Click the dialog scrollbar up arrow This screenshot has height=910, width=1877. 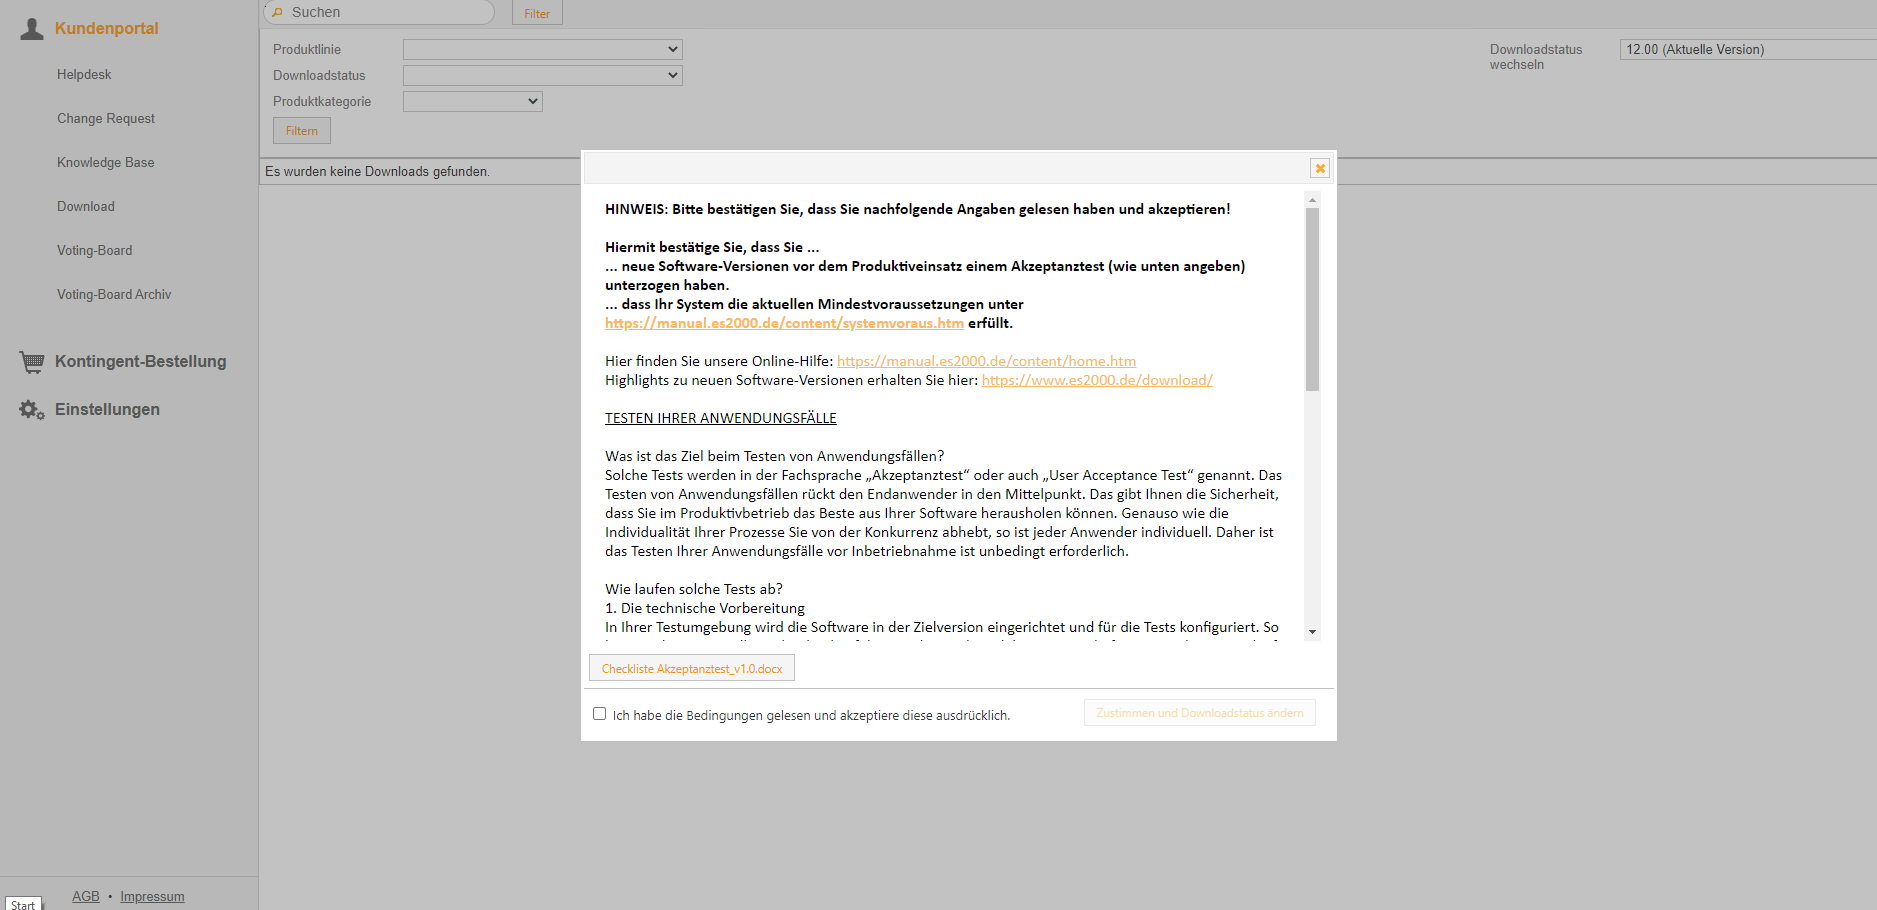coord(1312,200)
